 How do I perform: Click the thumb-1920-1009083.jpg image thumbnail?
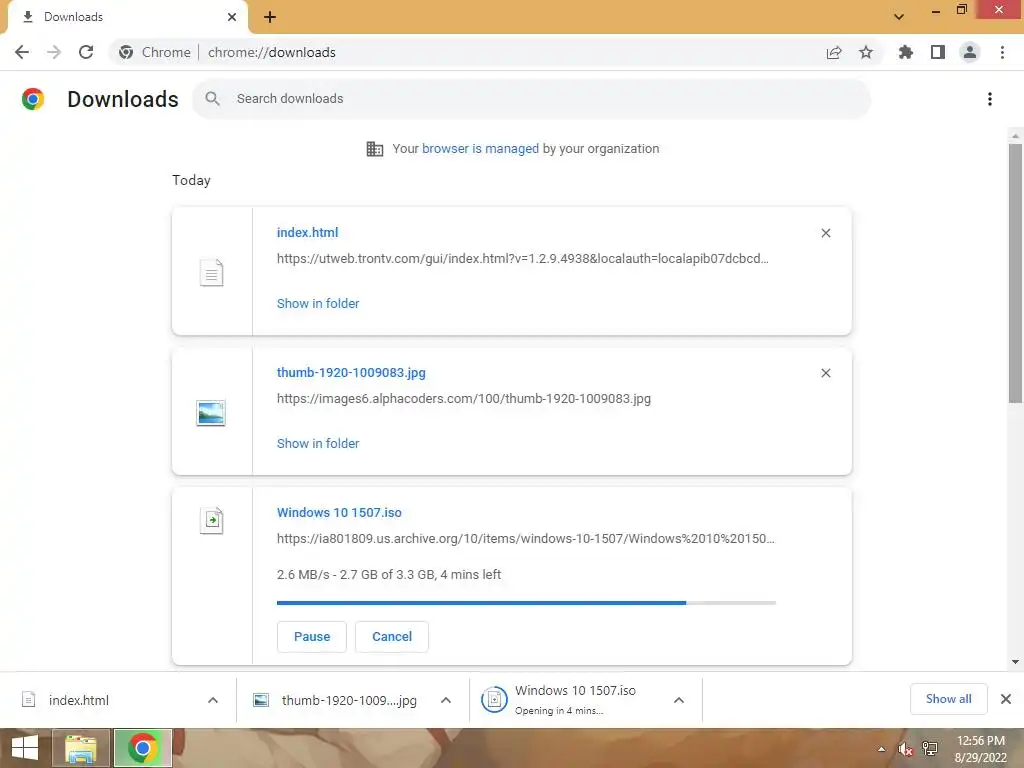click(x=211, y=413)
